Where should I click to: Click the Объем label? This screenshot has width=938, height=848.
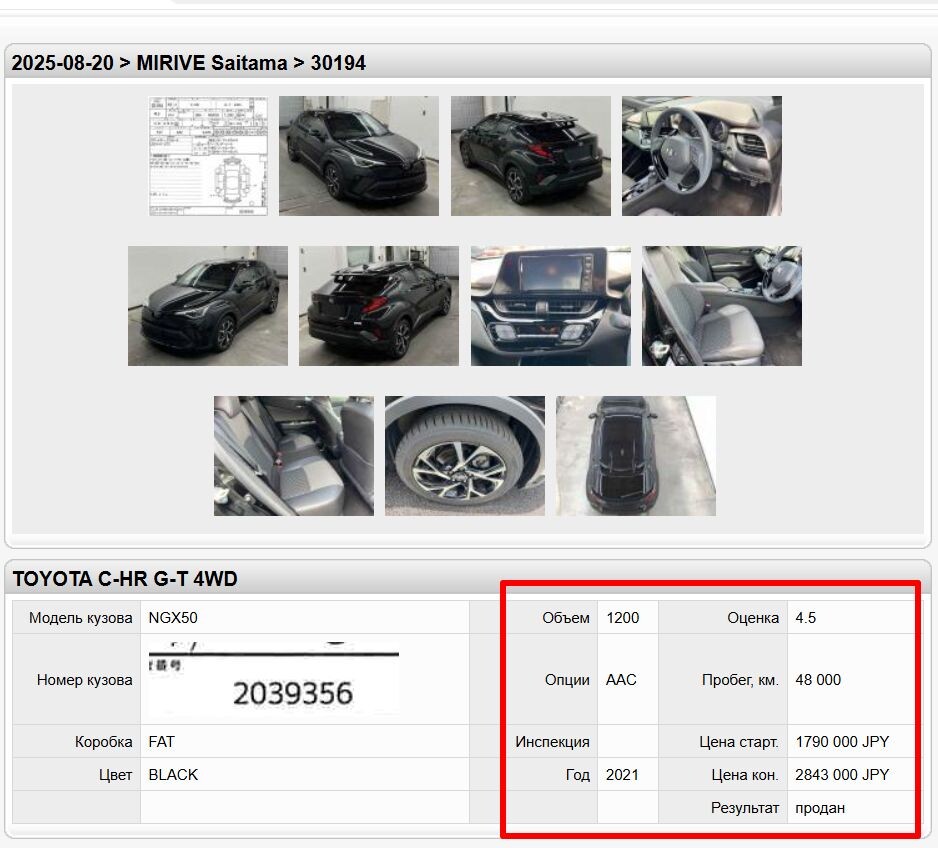tap(566, 618)
